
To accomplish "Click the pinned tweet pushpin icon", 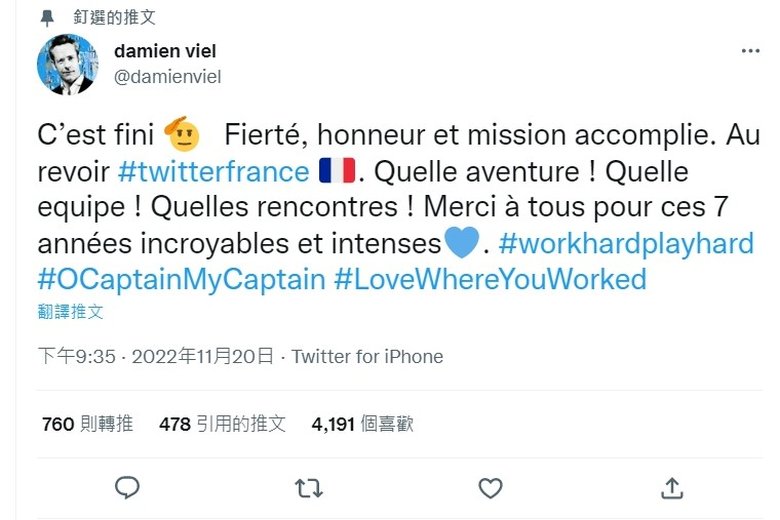I will 47,18.
